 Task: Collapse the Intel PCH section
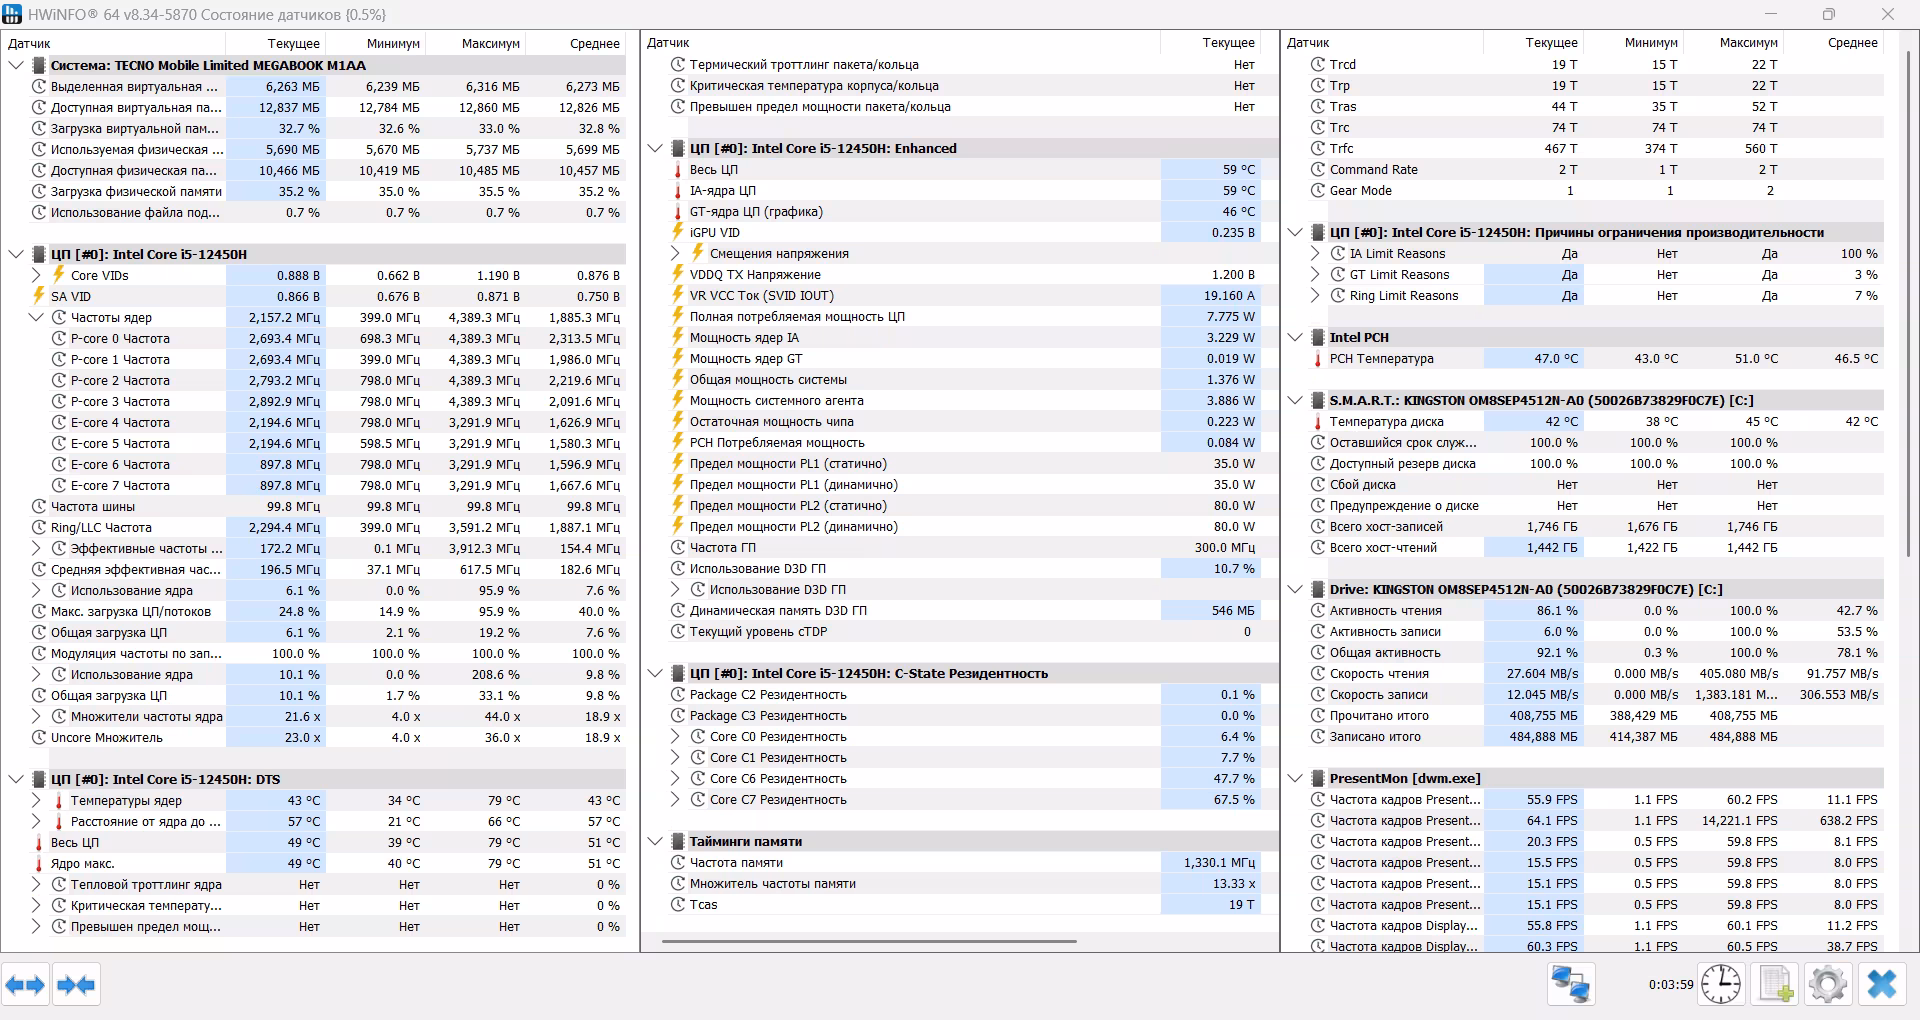click(1295, 337)
